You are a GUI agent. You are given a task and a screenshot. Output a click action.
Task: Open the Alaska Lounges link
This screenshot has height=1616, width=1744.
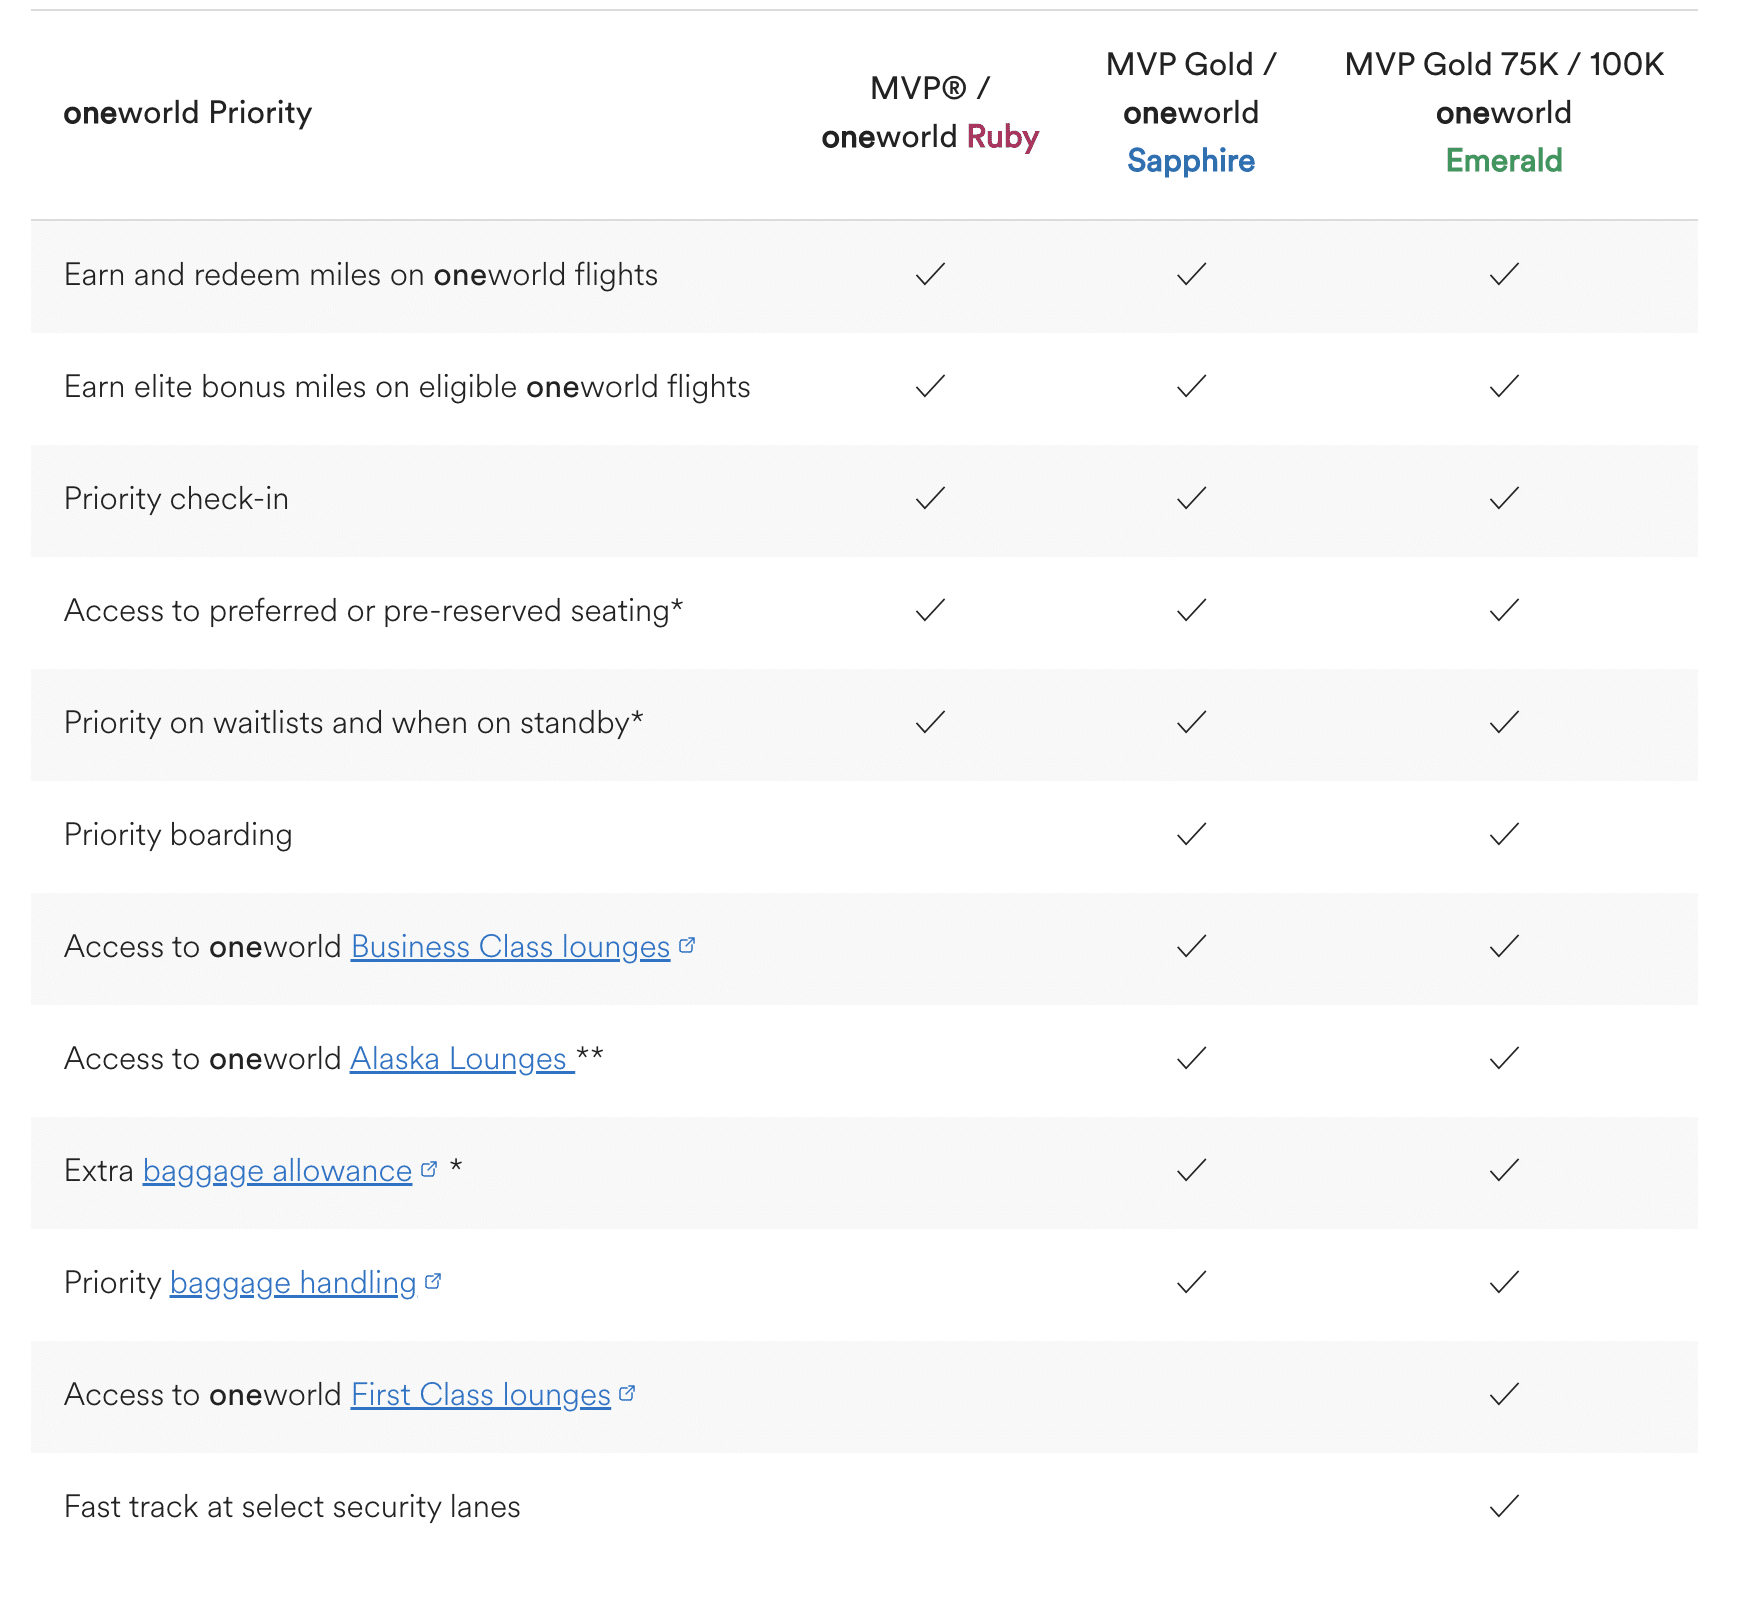458,1059
